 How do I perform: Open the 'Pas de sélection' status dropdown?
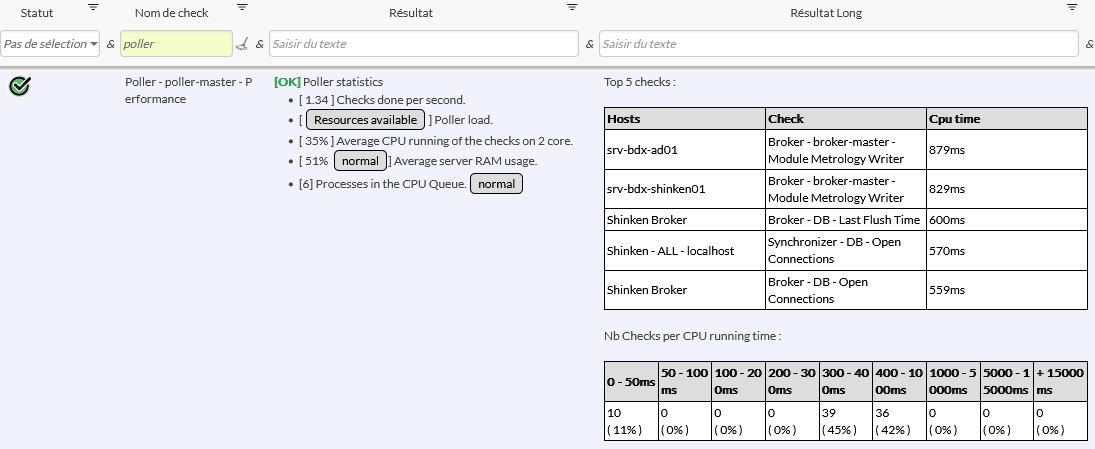tap(51, 44)
